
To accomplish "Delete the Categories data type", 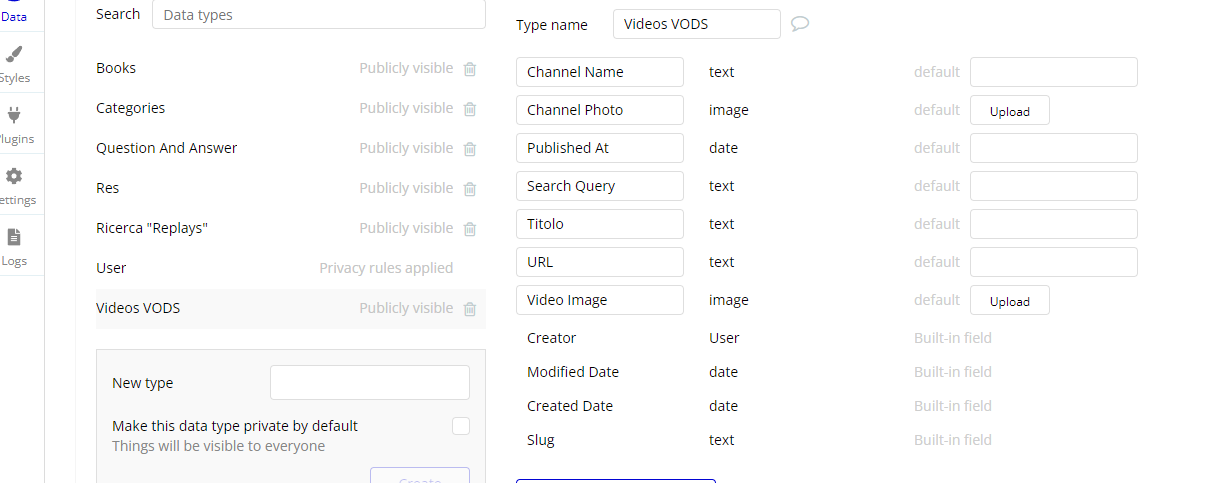I will pyautogui.click(x=470, y=109).
